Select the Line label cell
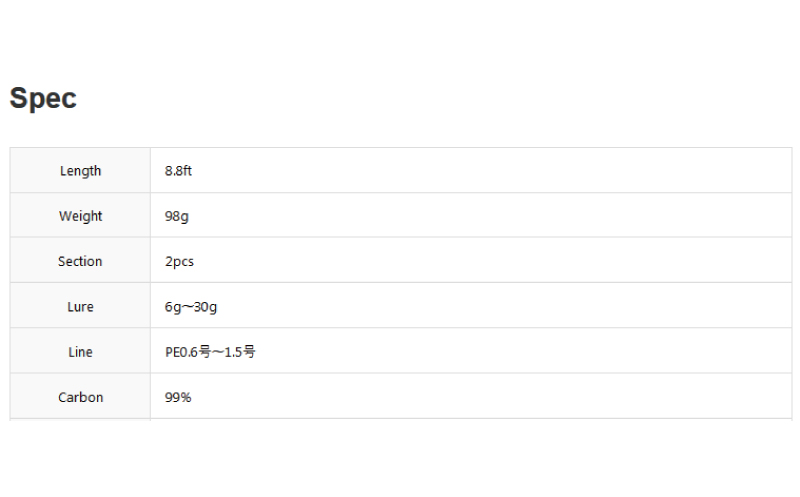This screenshot has height=497, width=800. (80, 352)
